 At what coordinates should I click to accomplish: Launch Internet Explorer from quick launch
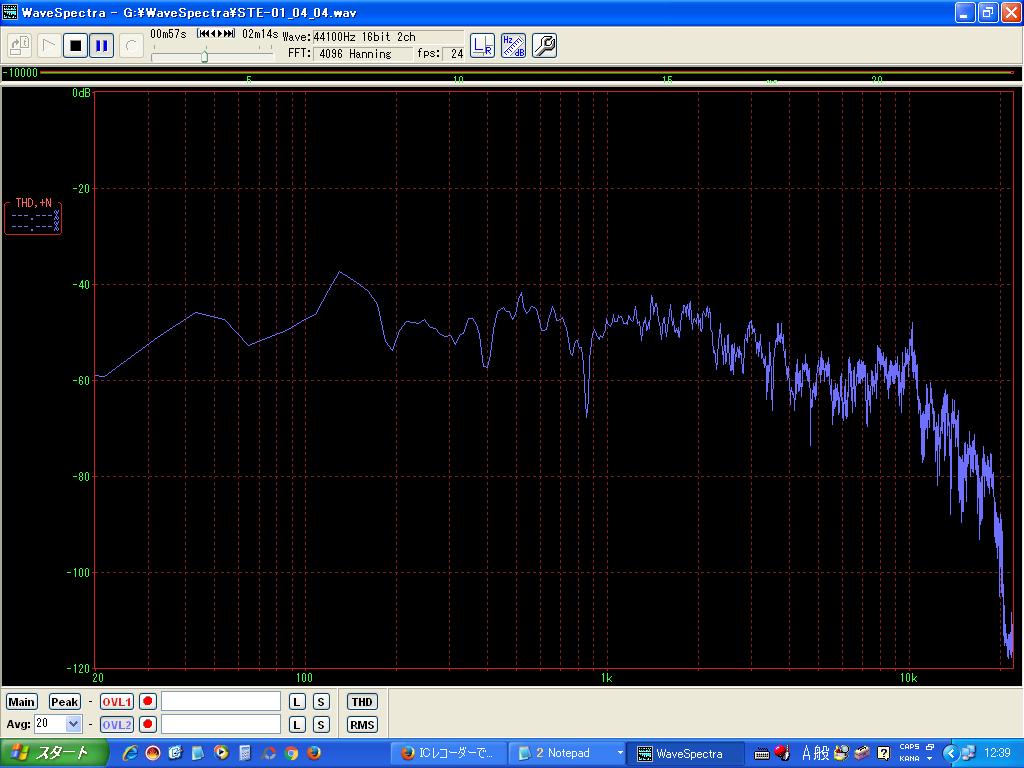(130, 753)
